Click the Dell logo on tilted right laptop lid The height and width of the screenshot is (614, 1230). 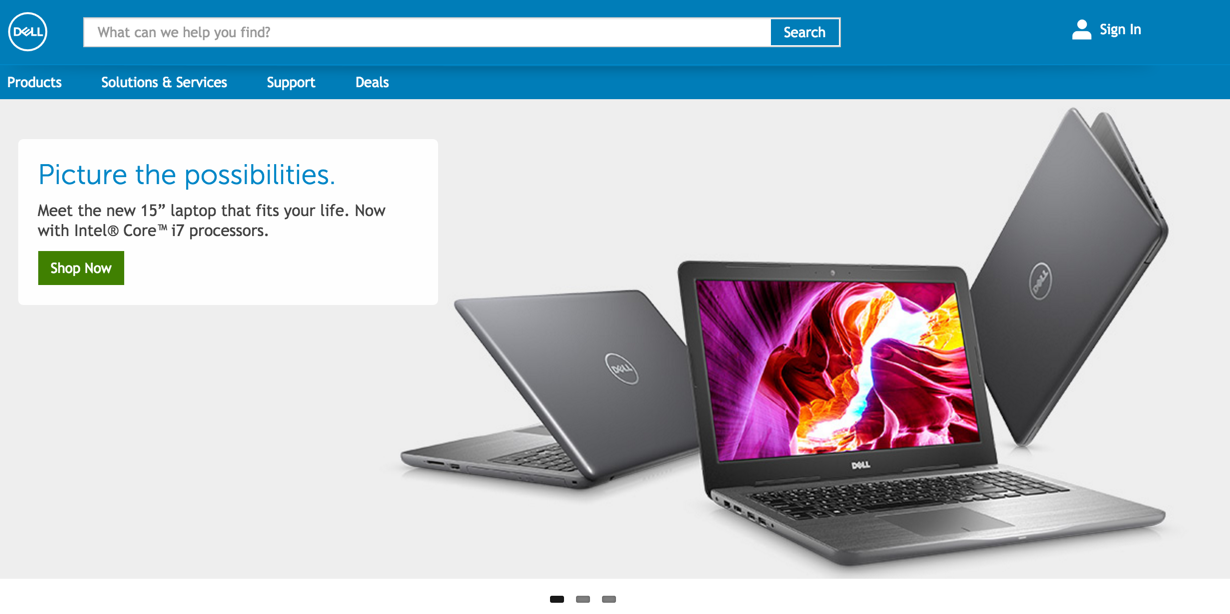click(1040, 280)
